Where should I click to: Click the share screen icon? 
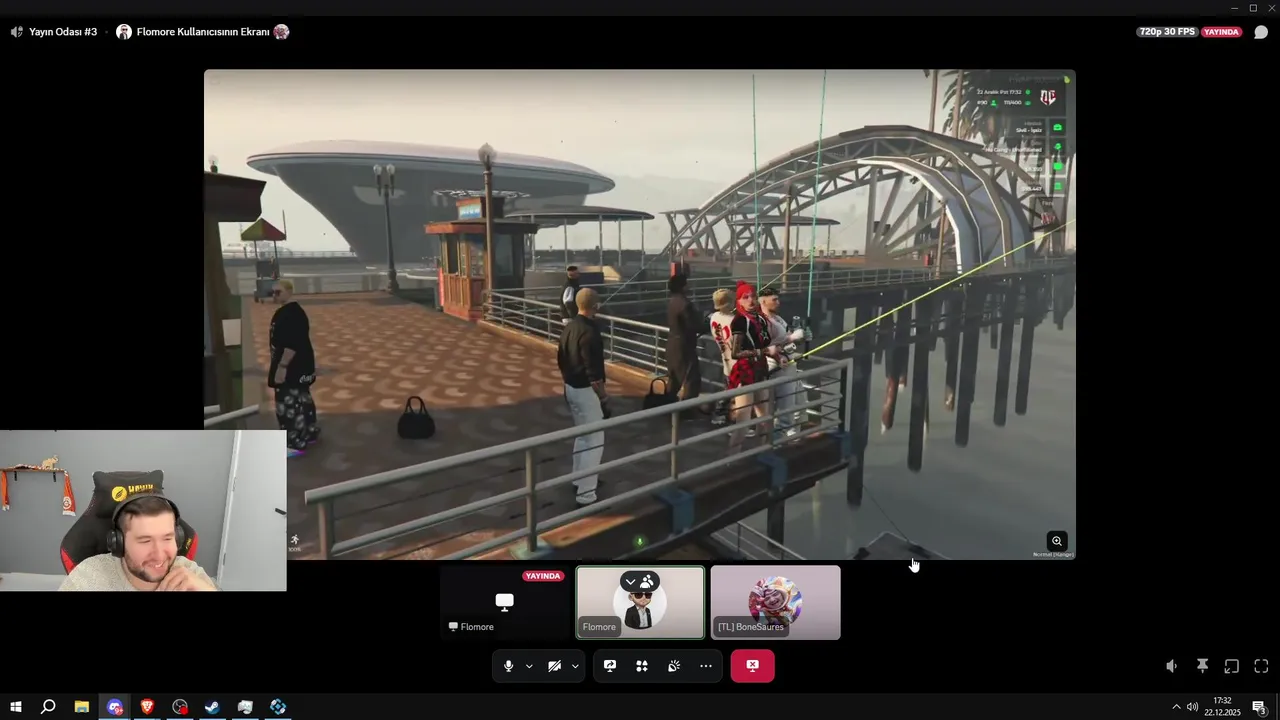[610, 666]
